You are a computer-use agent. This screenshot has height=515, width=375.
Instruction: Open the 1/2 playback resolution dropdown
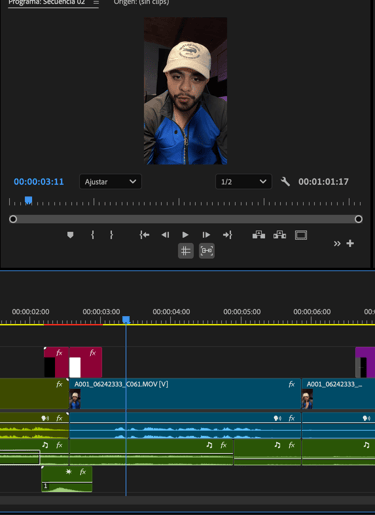243,182
